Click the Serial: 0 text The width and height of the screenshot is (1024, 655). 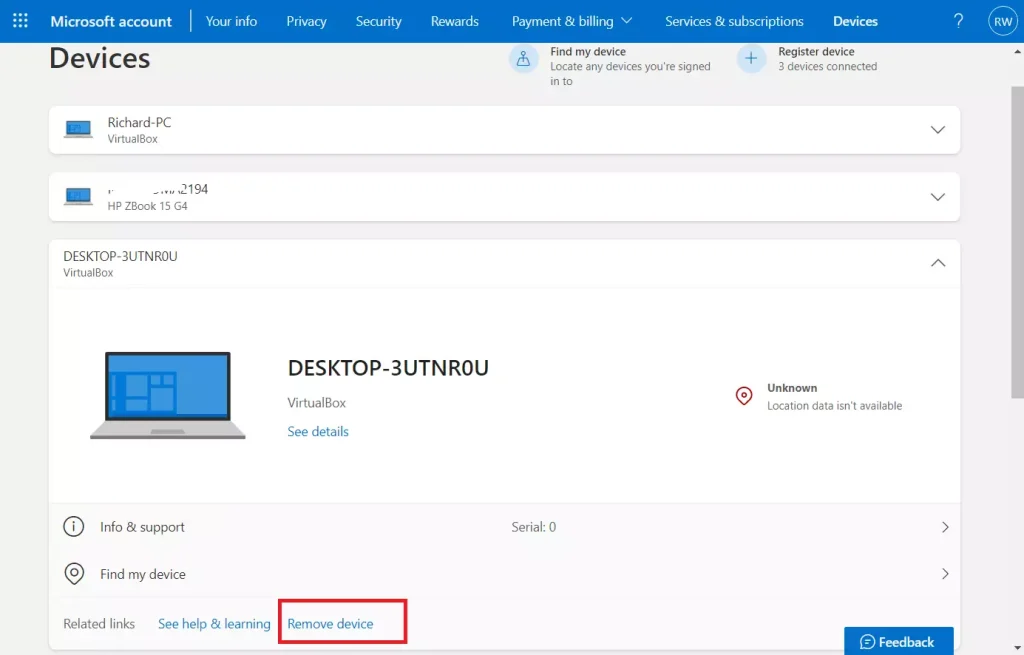pyautogui.click(x=534, y=527)
